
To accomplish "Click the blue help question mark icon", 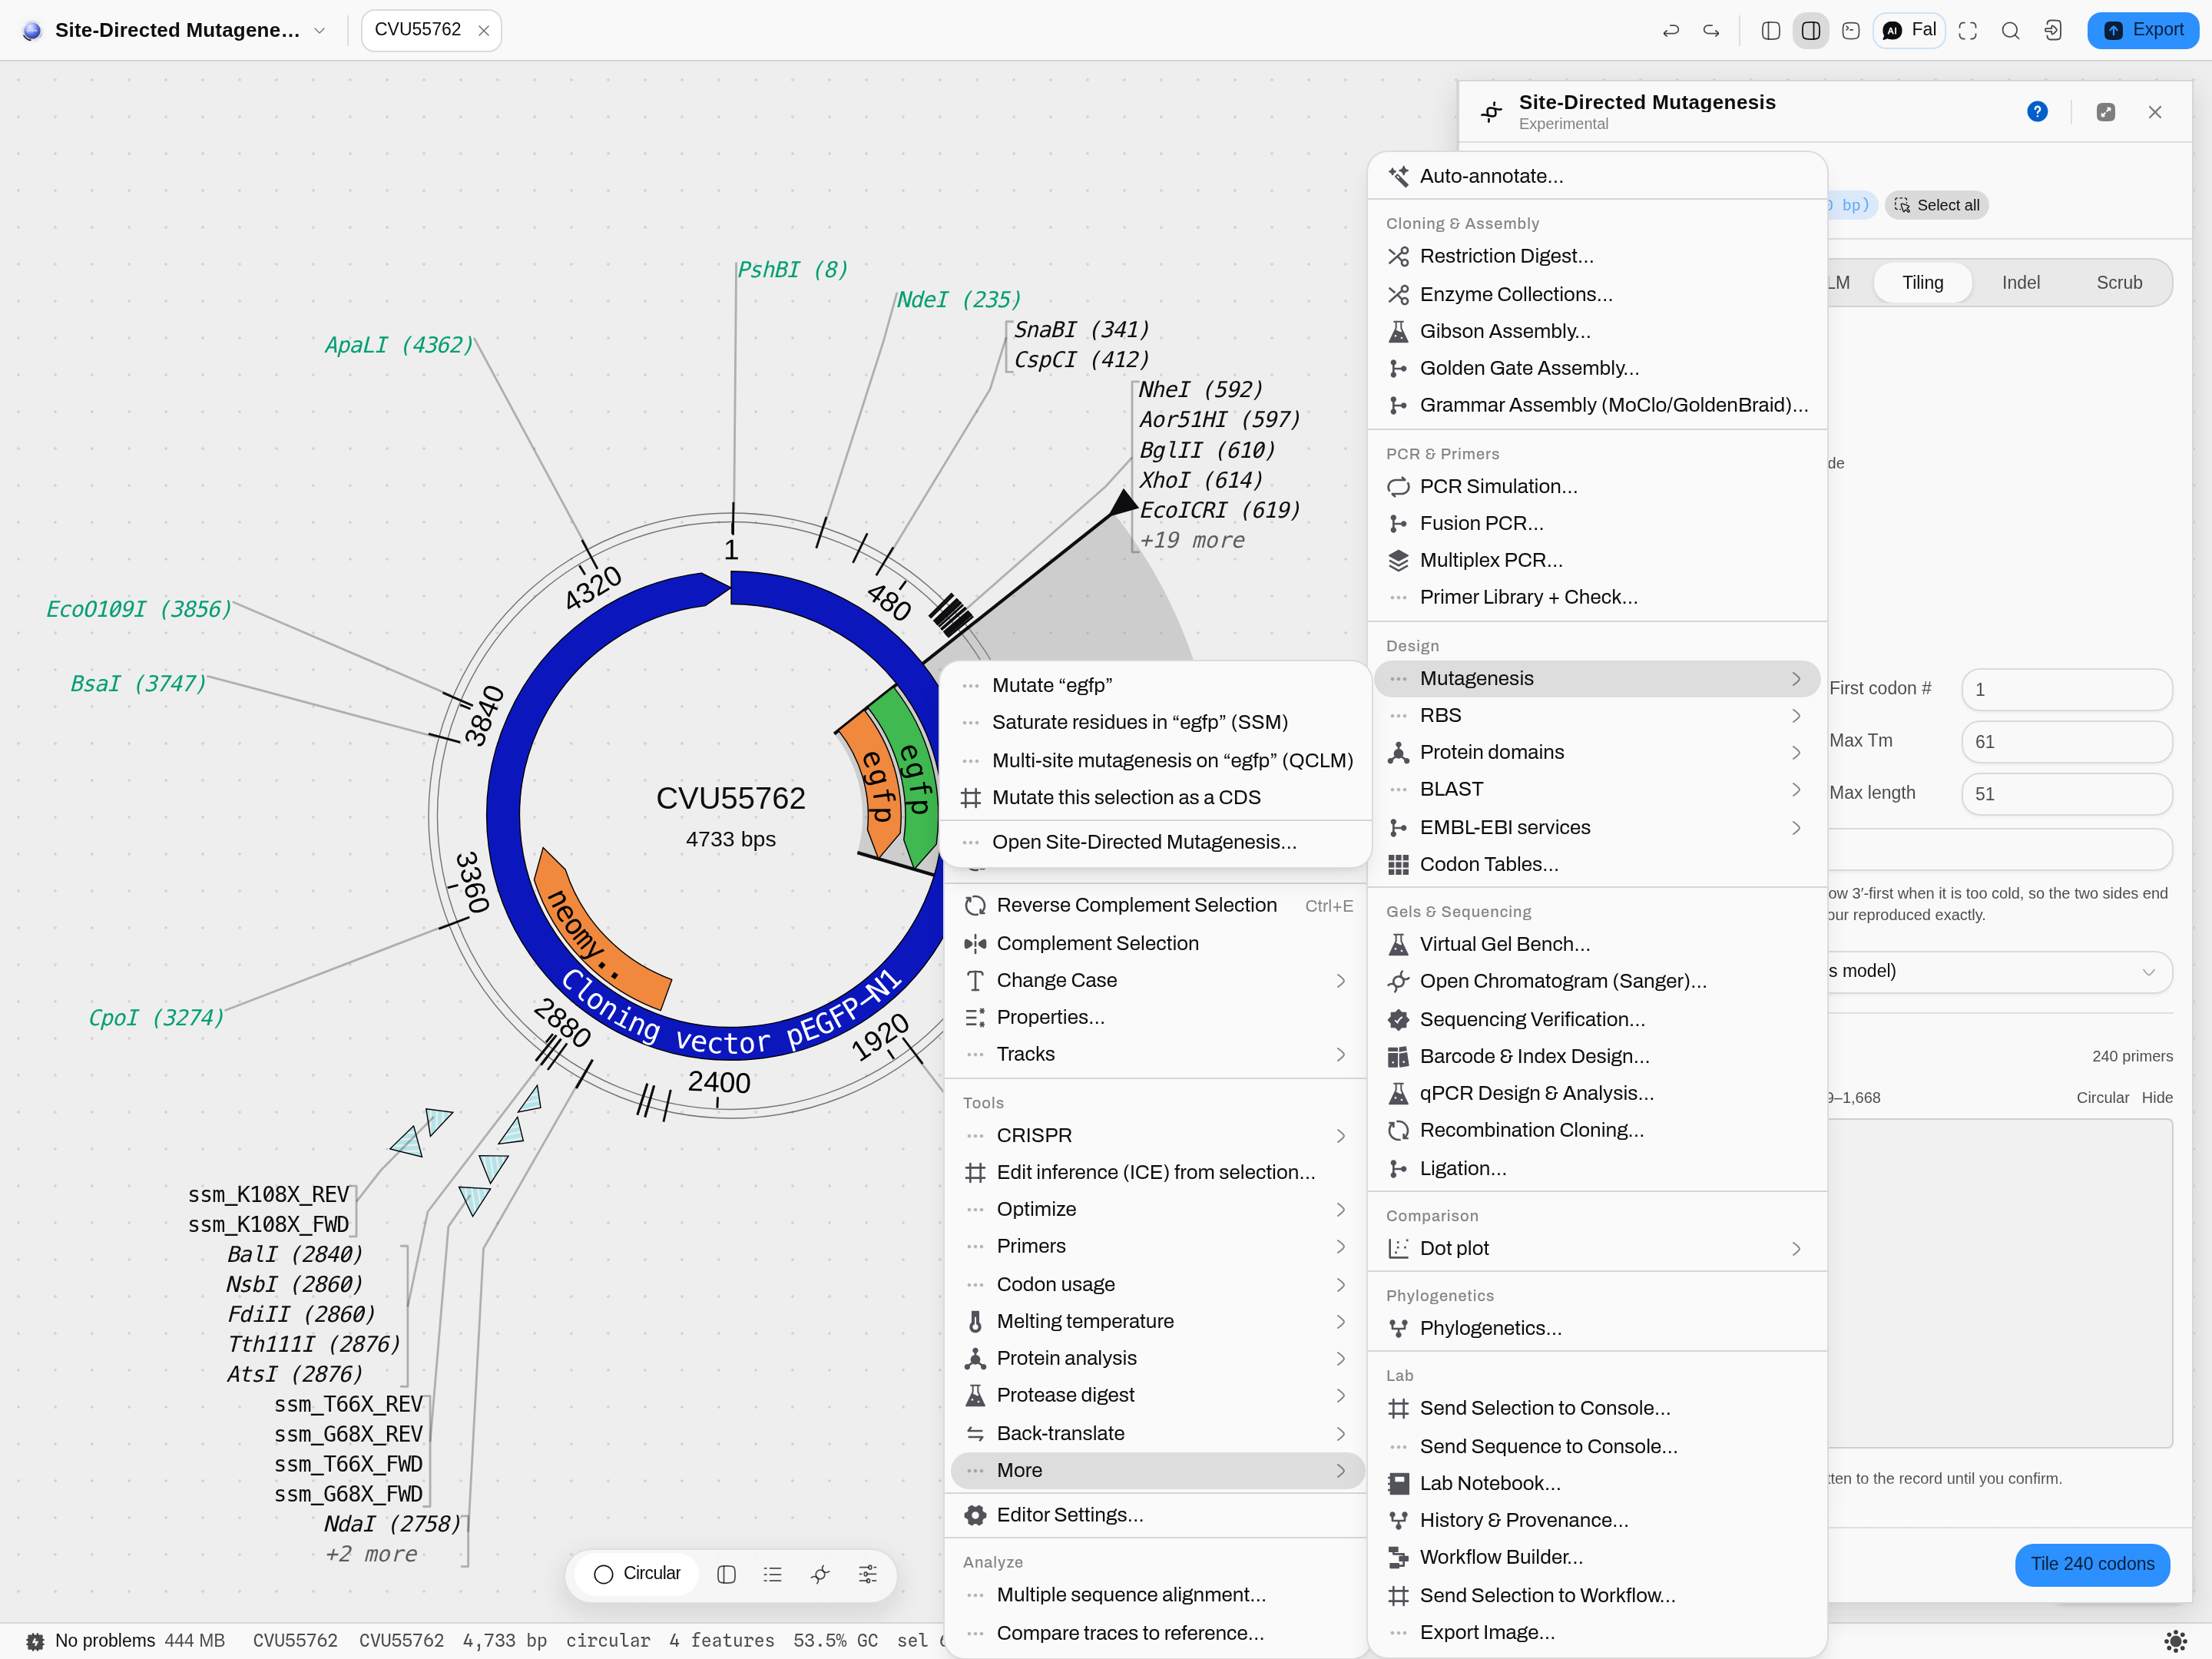I will point(2037,112).
